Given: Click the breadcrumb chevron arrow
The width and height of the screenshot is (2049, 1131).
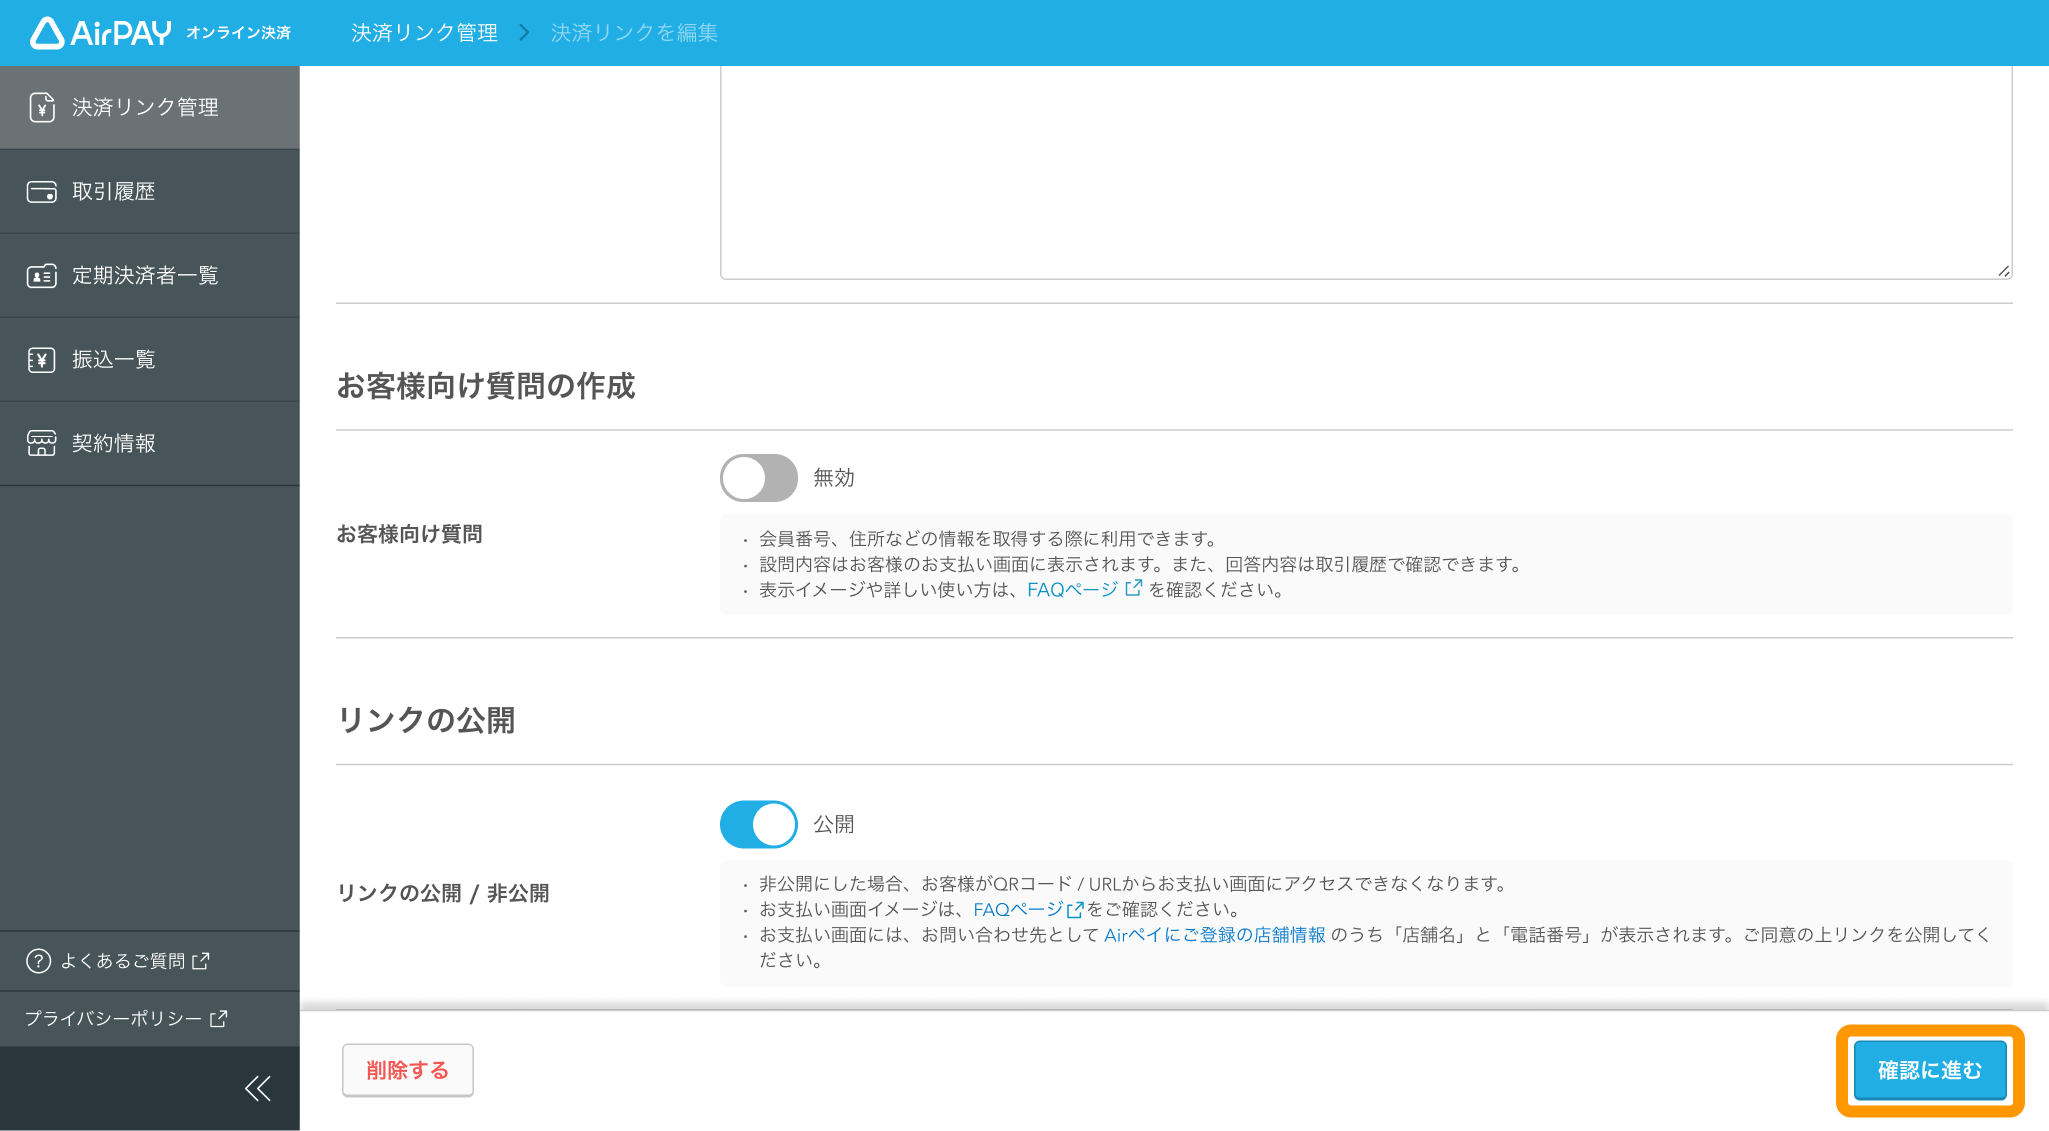Looking at the screenshot, I should tap(524, 33).
